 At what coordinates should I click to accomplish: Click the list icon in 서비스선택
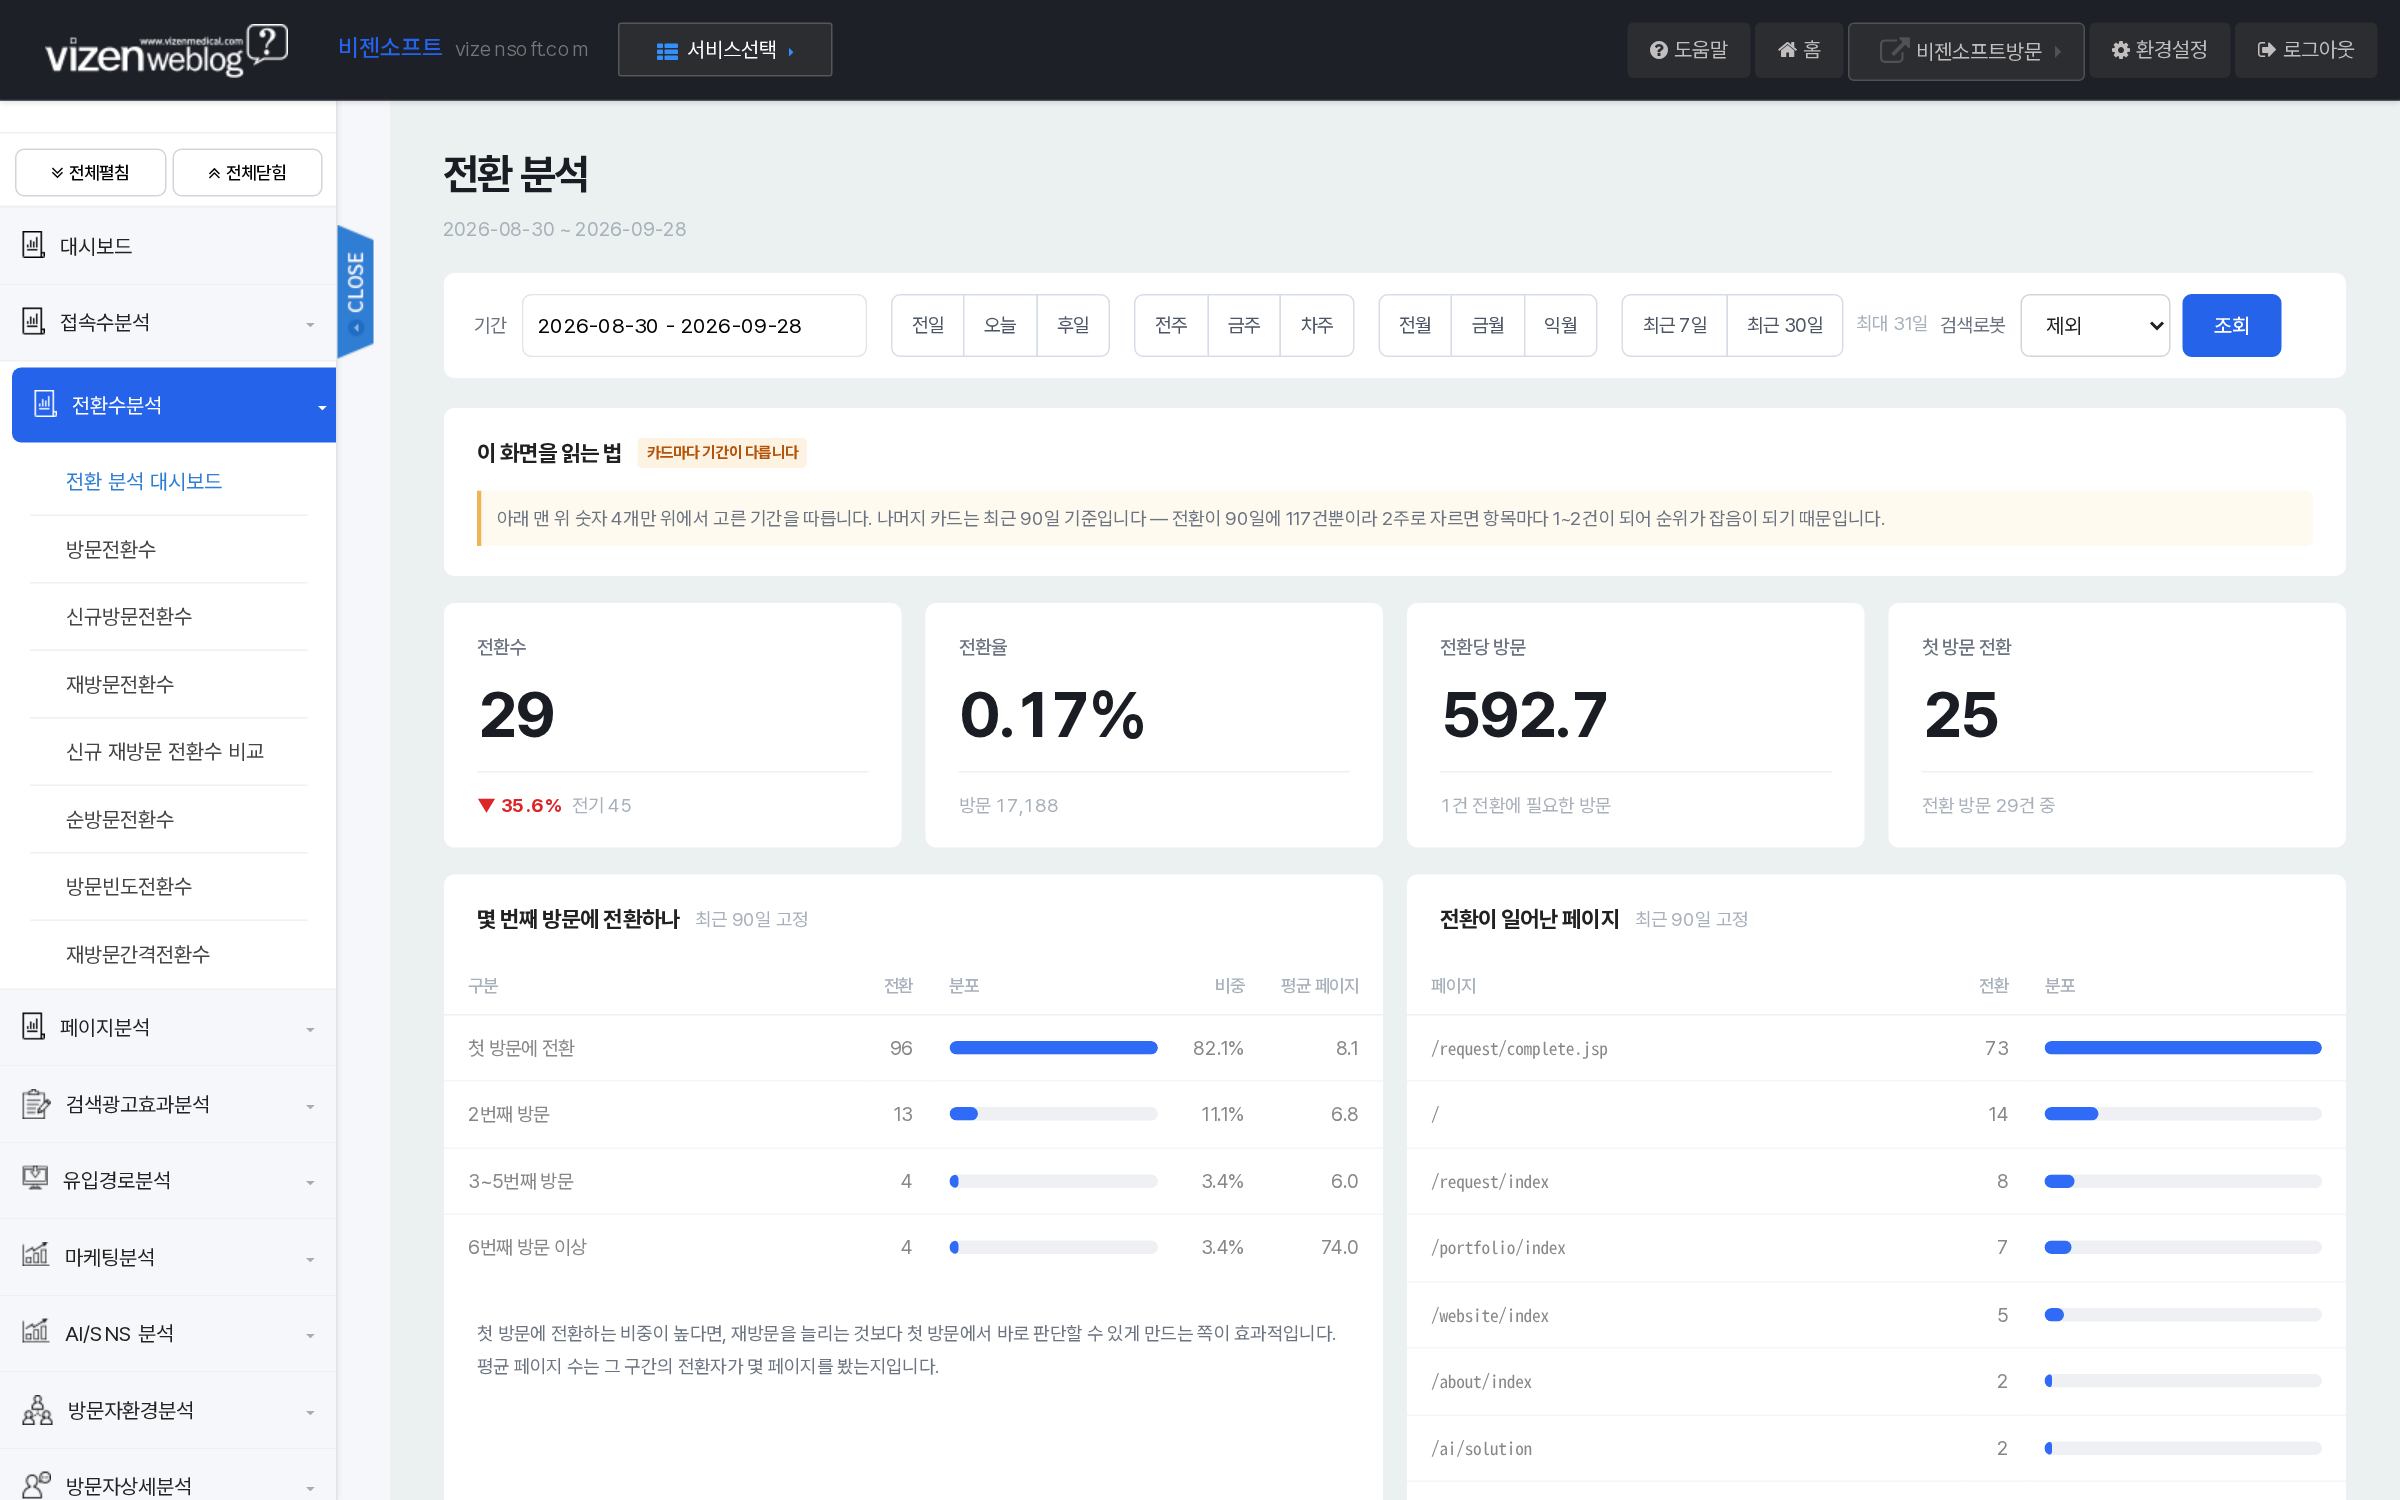[667, 51]
